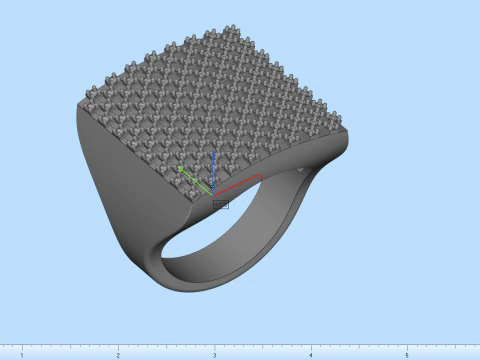The width and height of the screenshot is (480, 360).
Task: Click ruler mark labeled 5
Action: point(407,355)
